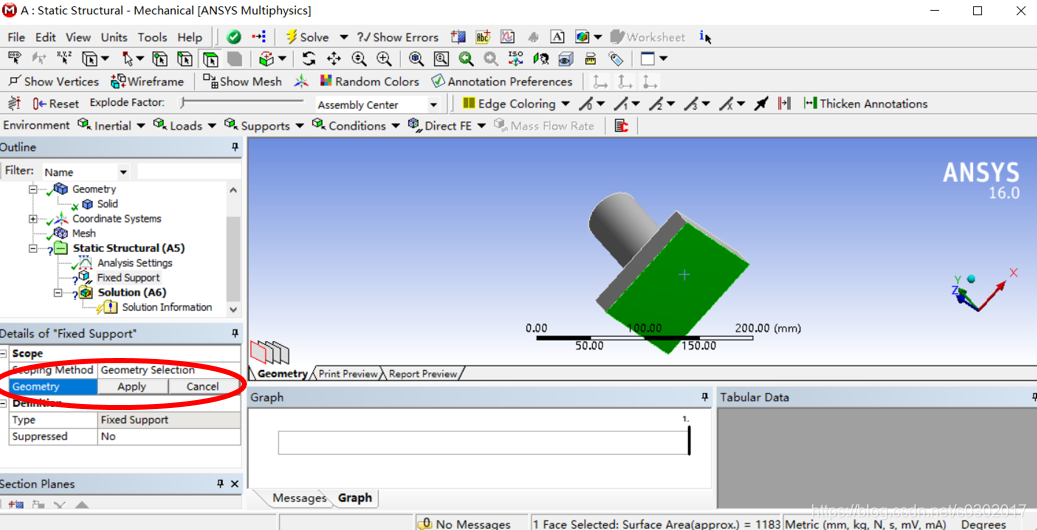Toggle Annotation Preferences checkbox icon
Image resolution: width=1037 pixels, height=530 pixels.
click(x=438, y=81)
